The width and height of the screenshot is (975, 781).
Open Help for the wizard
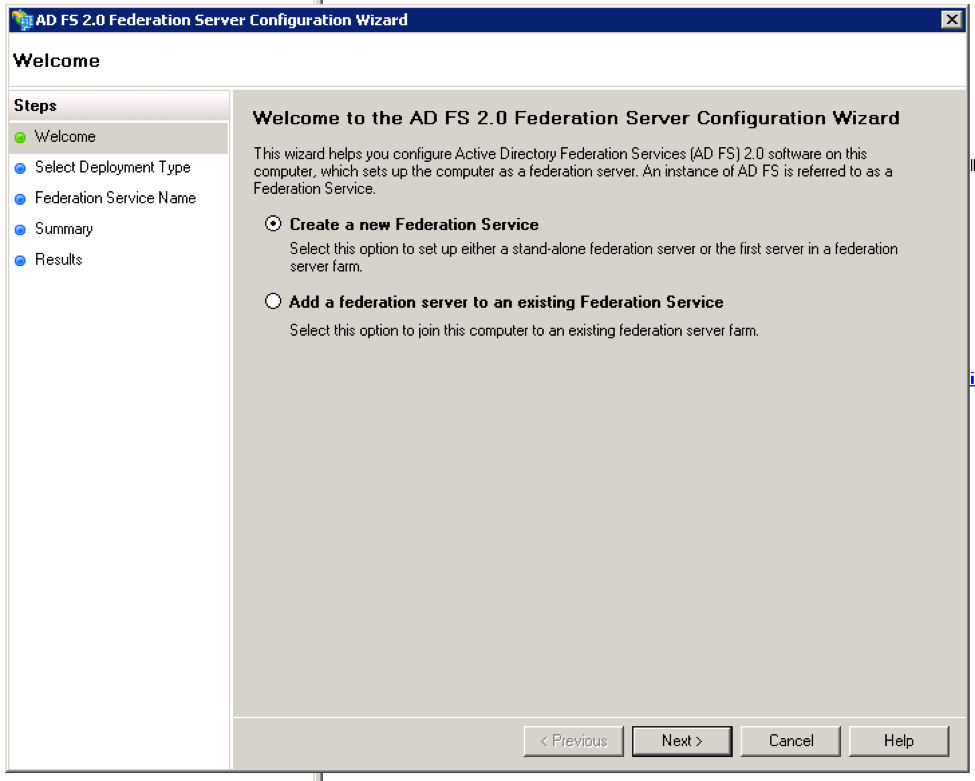click(899, 741)
